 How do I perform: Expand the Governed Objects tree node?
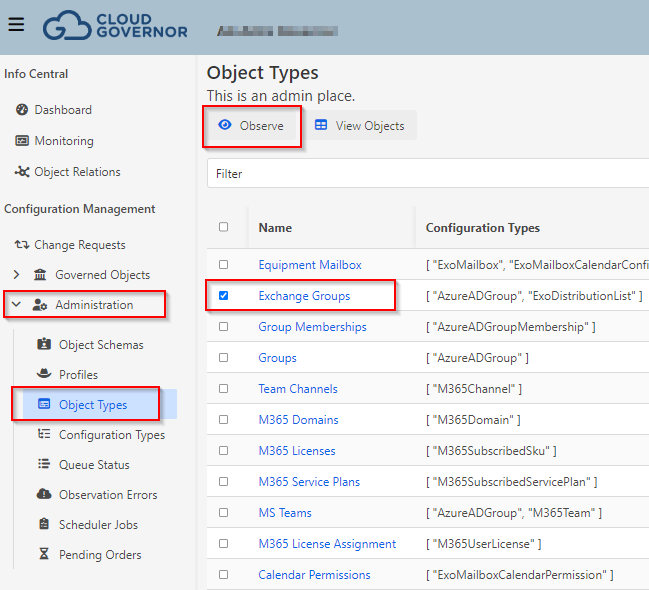tap(16, 275)
